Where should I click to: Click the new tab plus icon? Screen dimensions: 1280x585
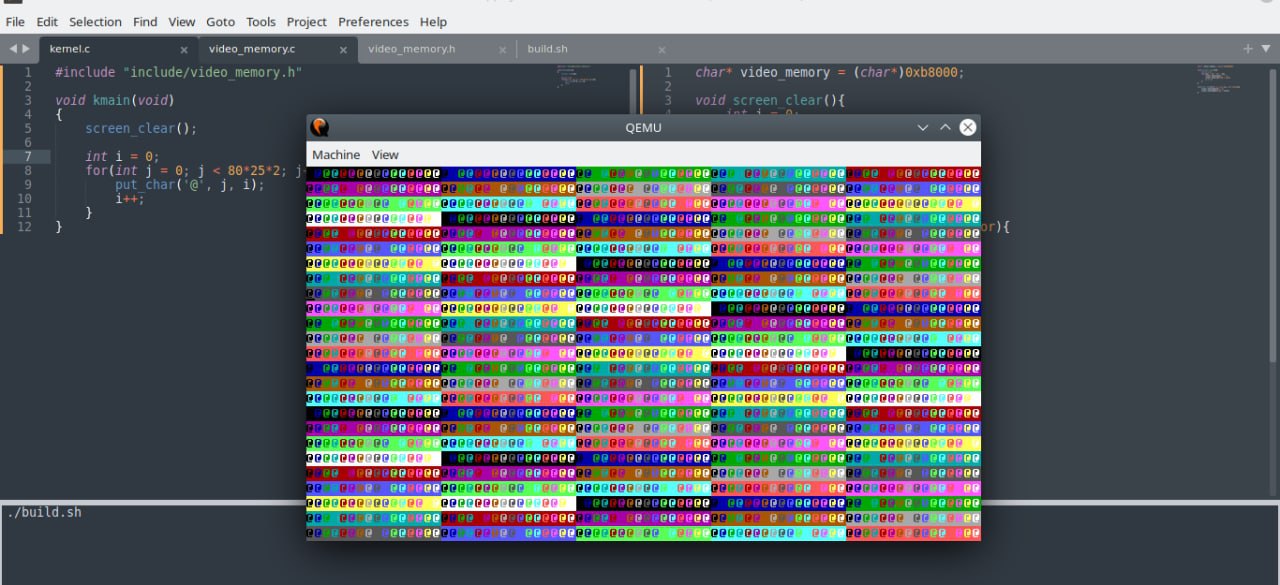pos(1247,49)
